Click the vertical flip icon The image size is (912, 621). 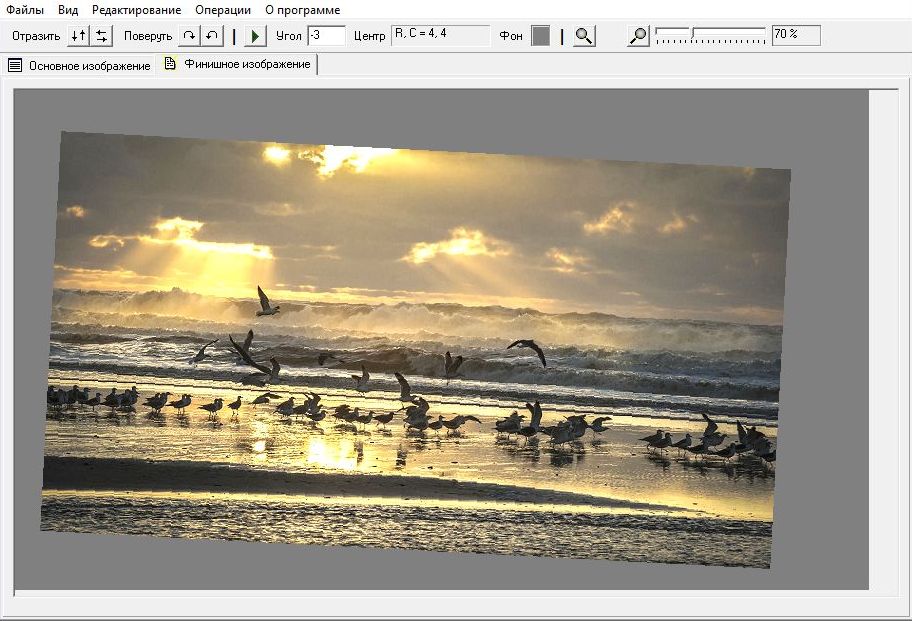(x=78, y=36)
